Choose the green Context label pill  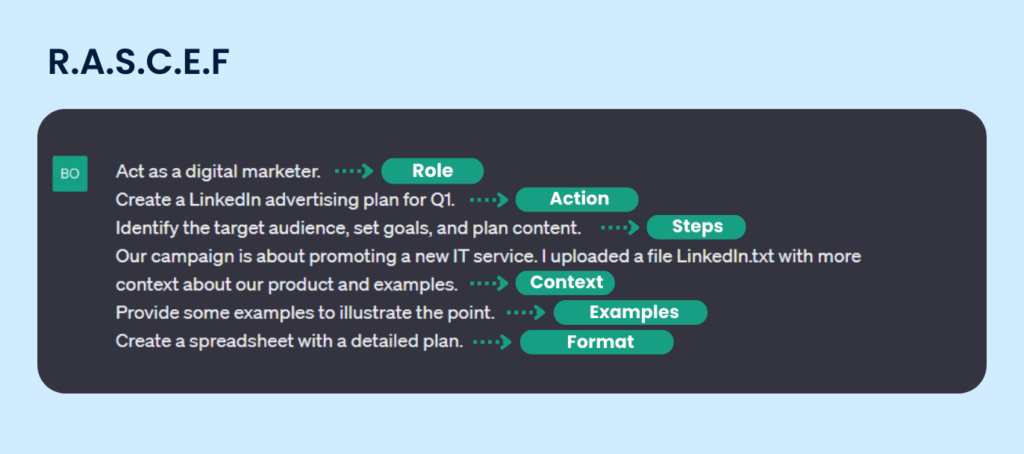566,283
